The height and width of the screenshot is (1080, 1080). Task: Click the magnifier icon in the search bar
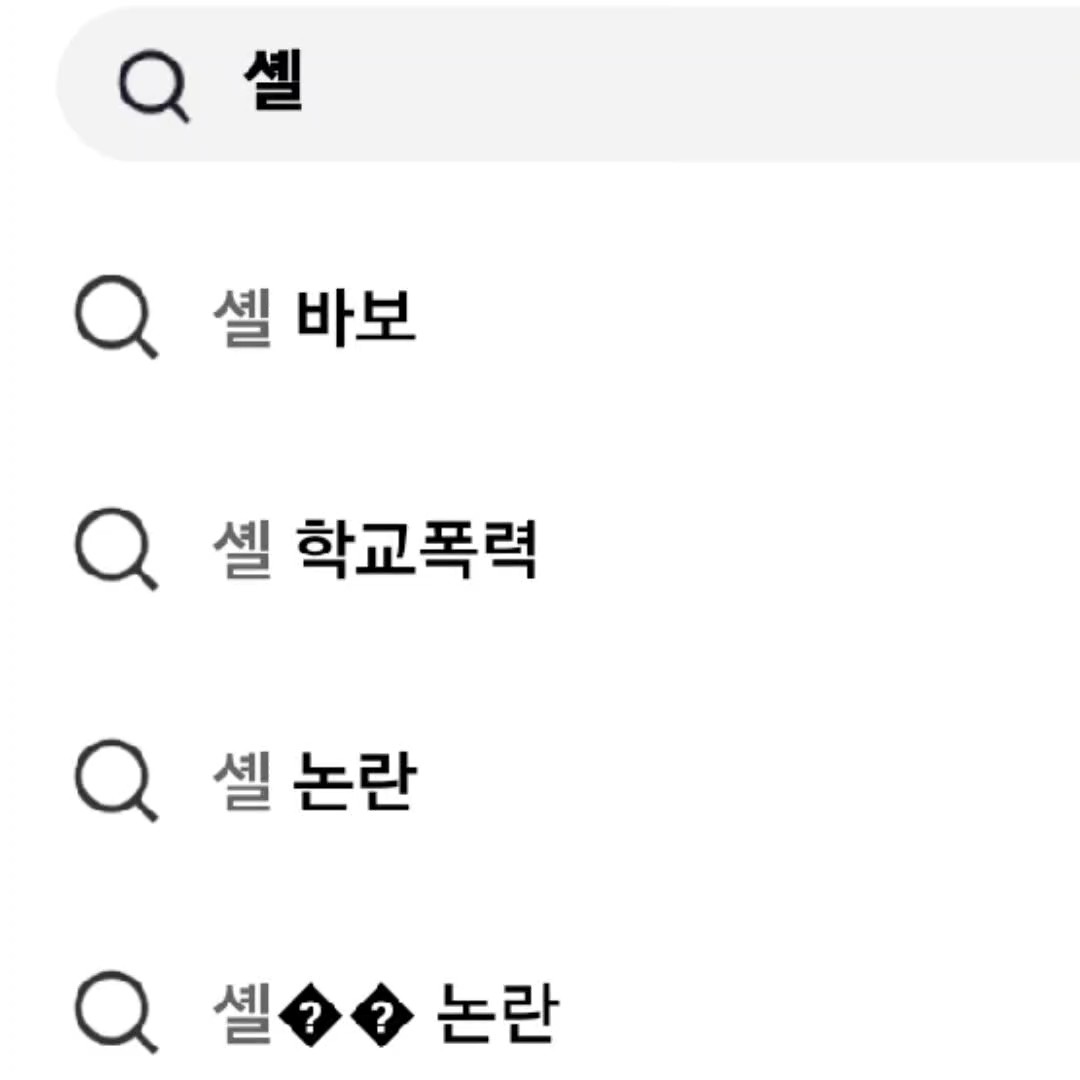click(x=153, y=86)
